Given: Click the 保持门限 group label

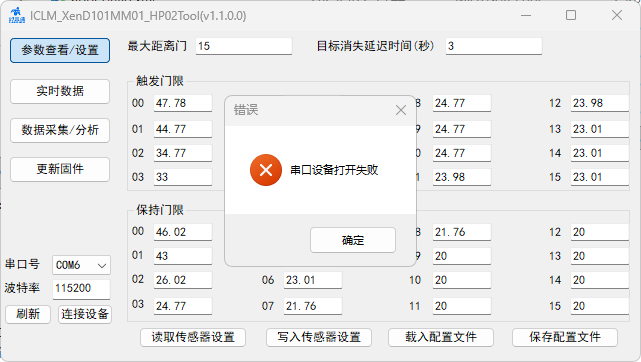Looking at the screenshot, I should coord(160,210).
